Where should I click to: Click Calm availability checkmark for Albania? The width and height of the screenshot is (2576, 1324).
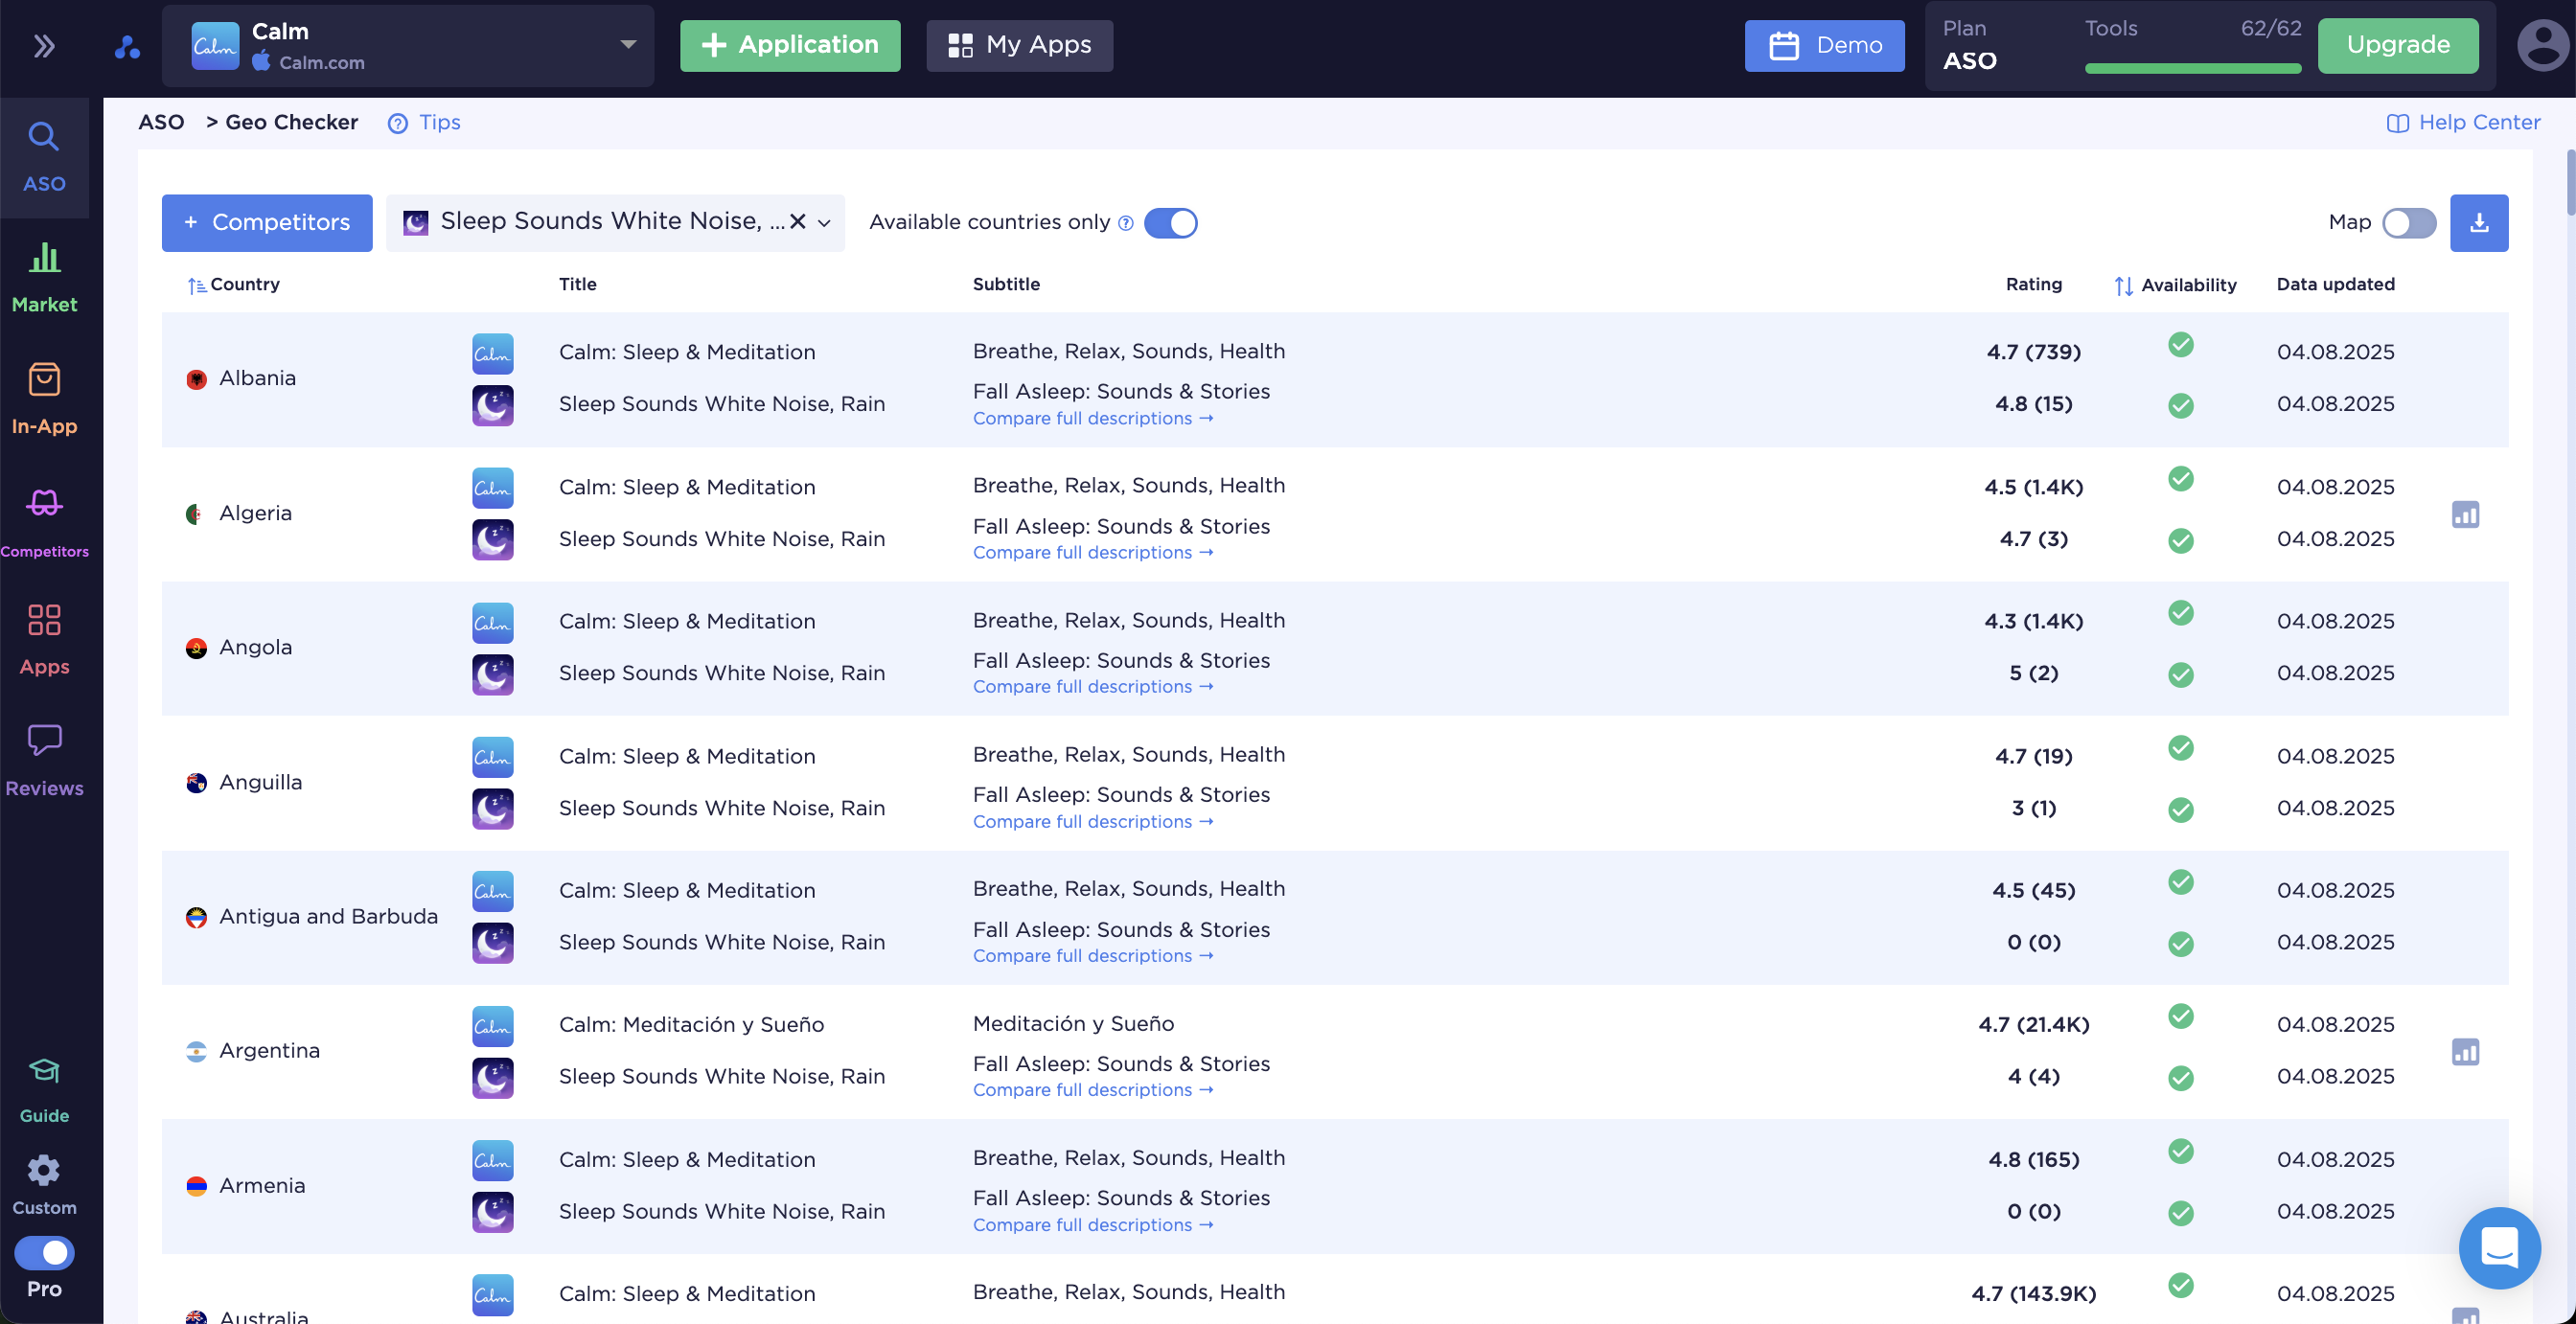click(2180, 344)
